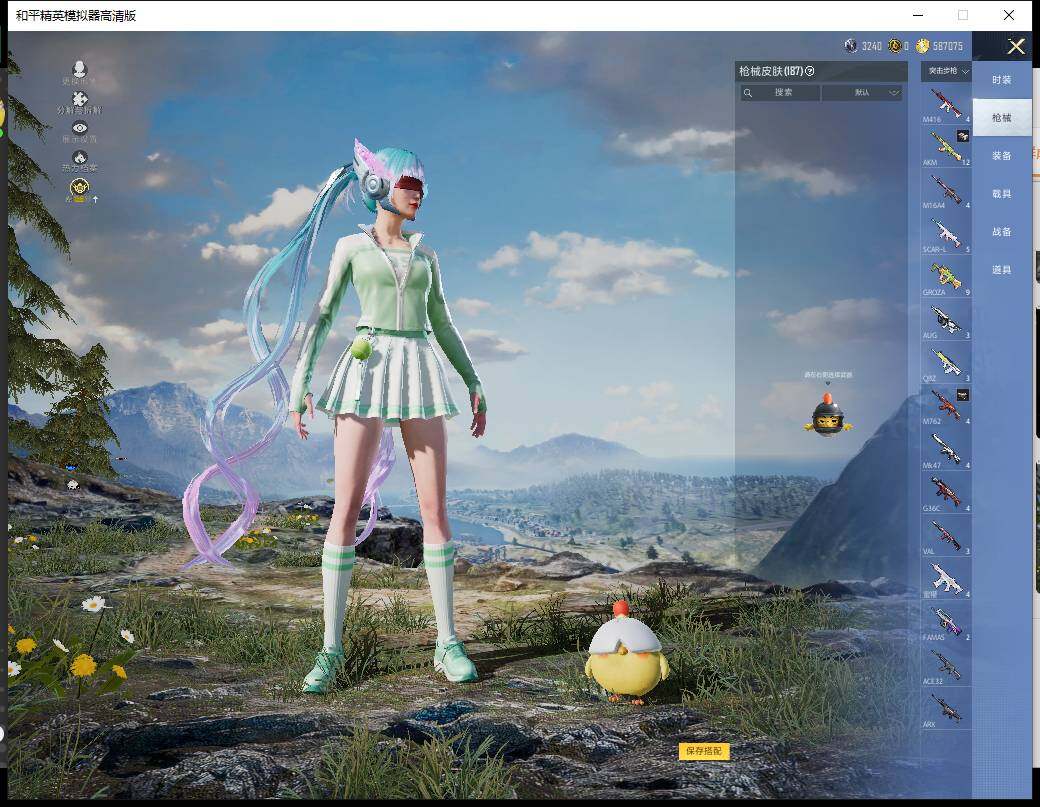The height and width of the screenshot is (807, 1040).
Task: Select the M416 weapon skin
Action: [x=945, y=104]
